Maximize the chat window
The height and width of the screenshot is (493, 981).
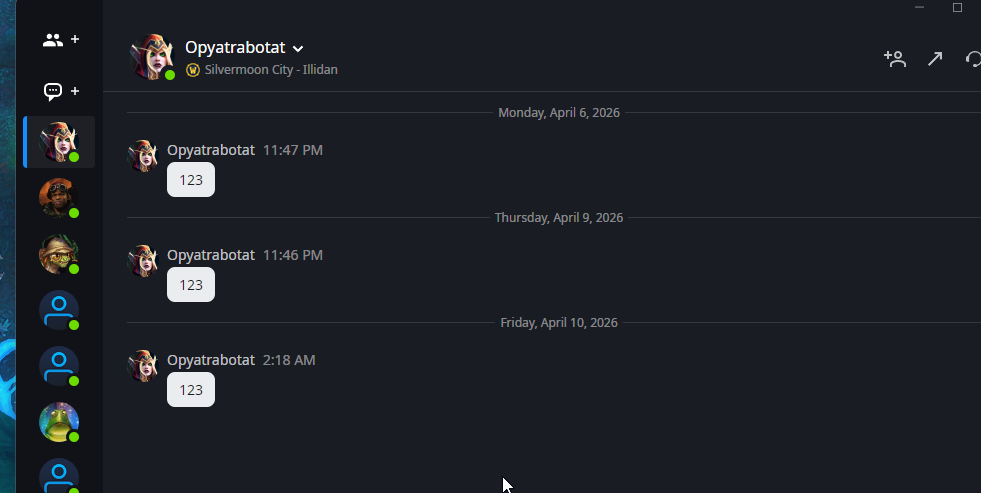(957, 8)
